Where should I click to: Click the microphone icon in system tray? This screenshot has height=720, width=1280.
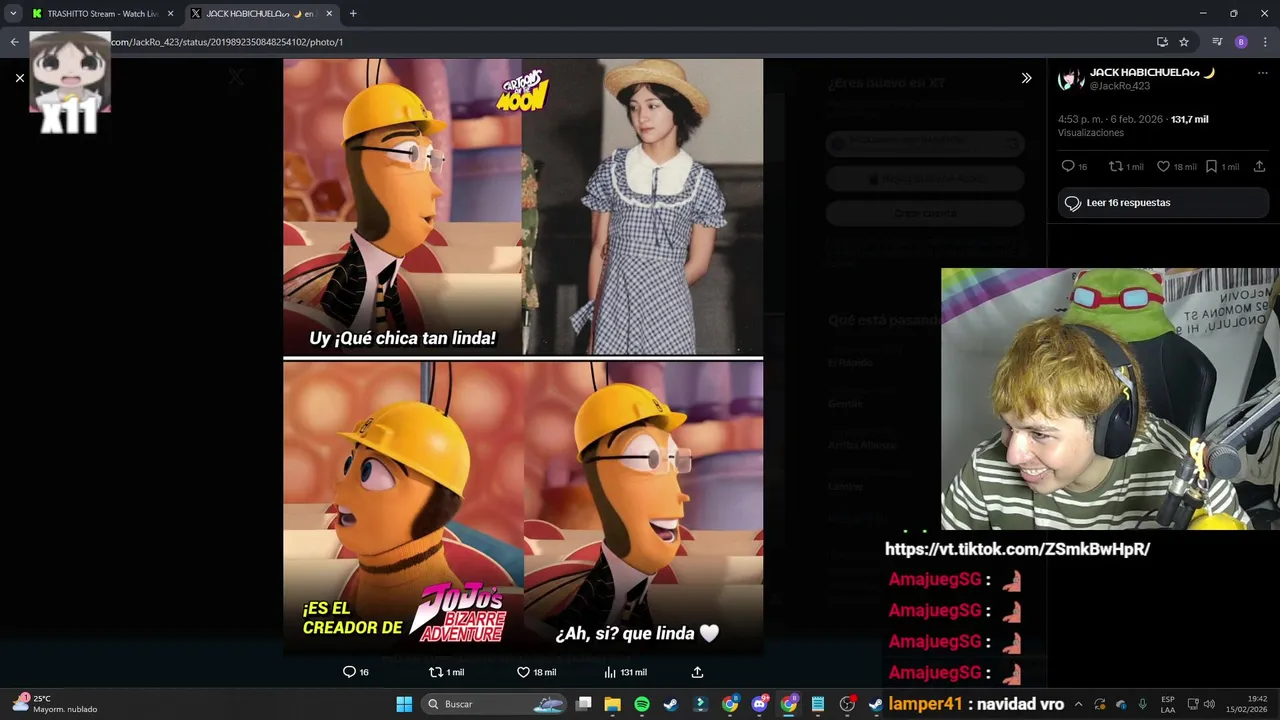[1142, 704]
